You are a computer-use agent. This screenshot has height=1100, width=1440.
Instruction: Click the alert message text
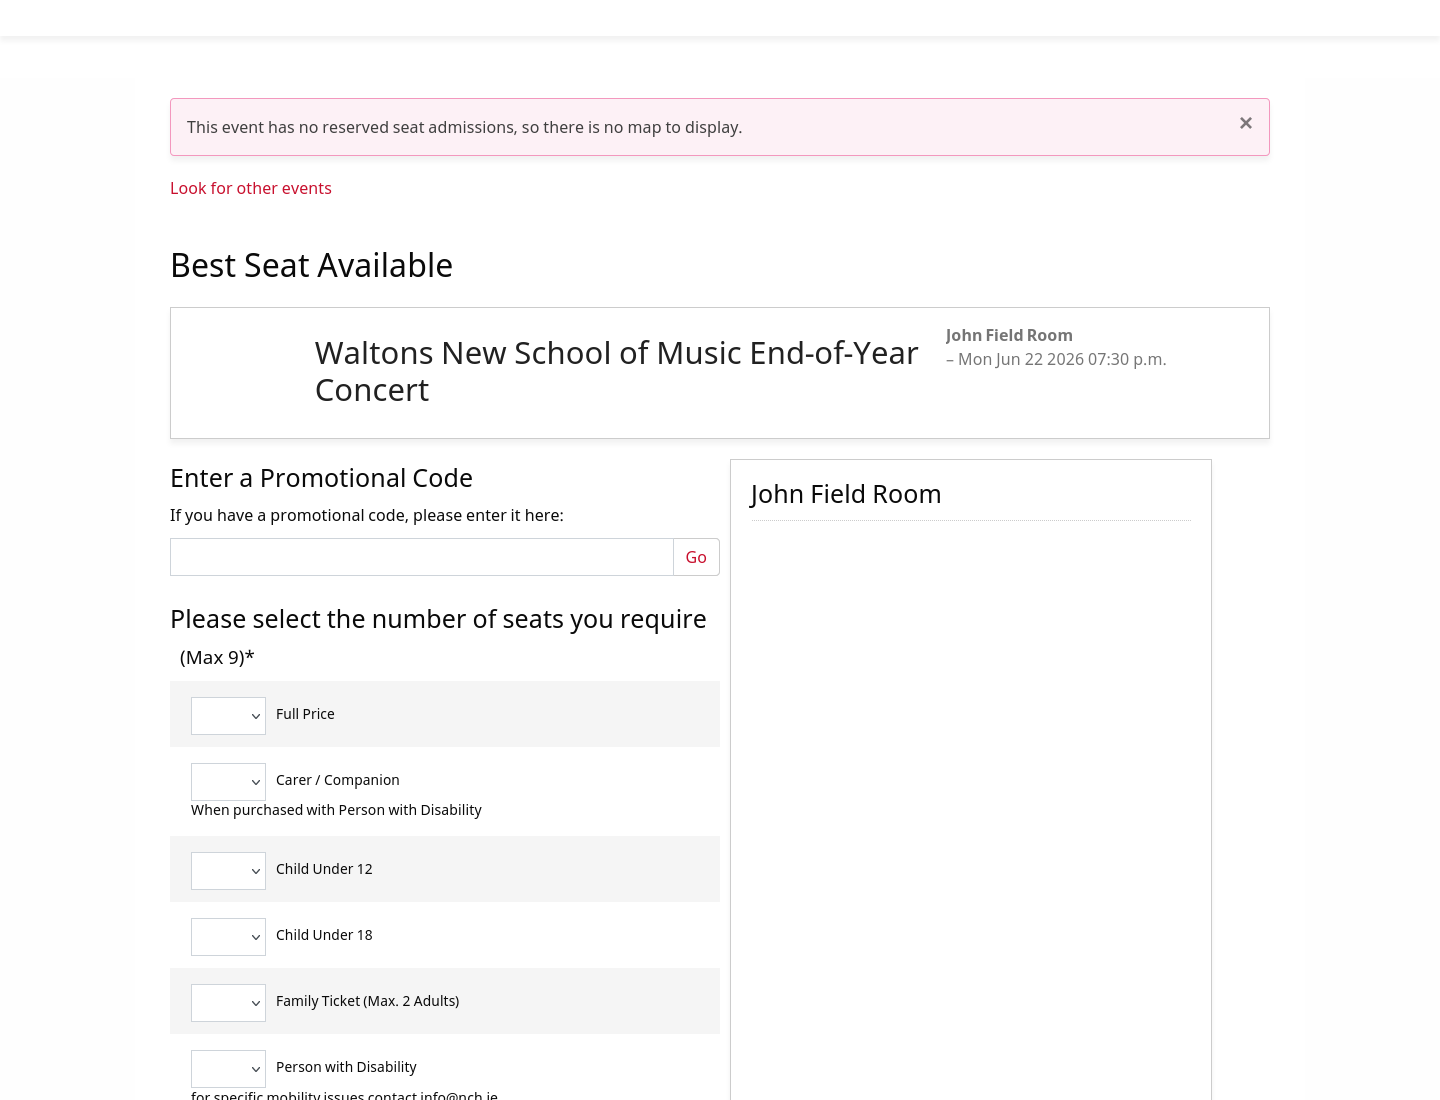(464, 127)
